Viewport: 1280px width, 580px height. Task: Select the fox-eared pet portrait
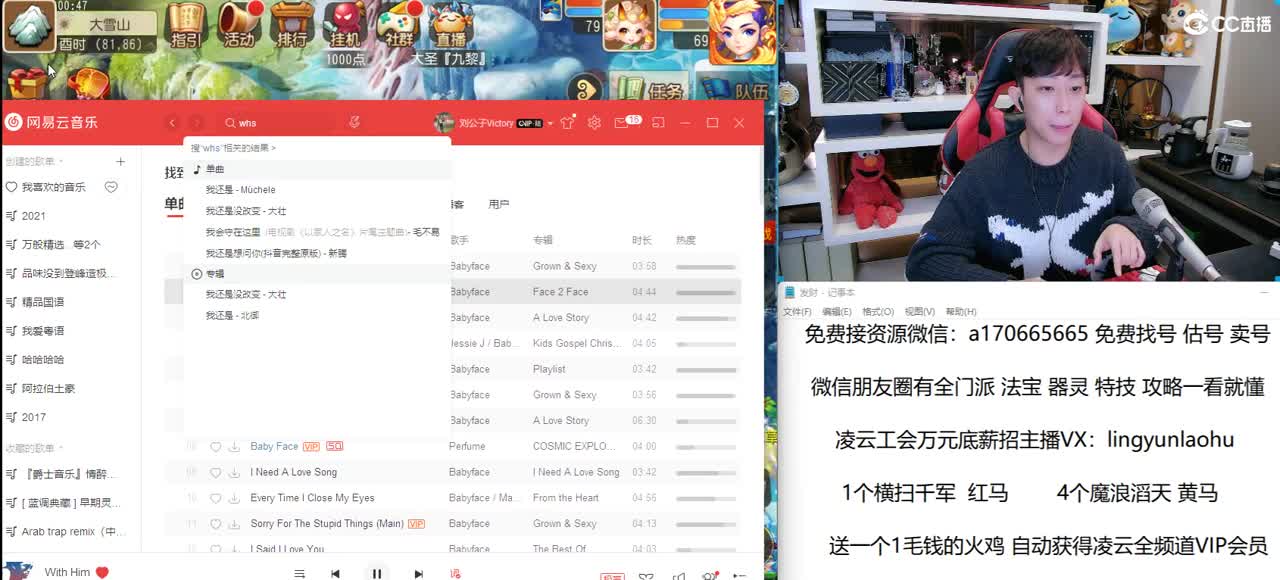(x=628, y=26)
